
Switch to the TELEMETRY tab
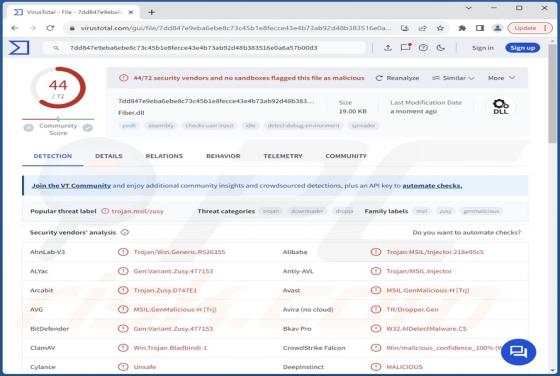tap(283, 156)
